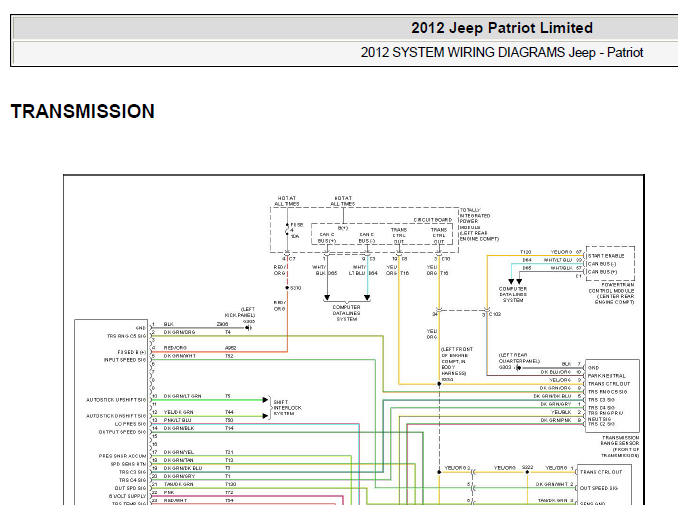
Task: Click '2012 SYSTEM WIRING DIAGRAMS Jeep - Patriot' subtitle
Action: click(x=502, y=52)
